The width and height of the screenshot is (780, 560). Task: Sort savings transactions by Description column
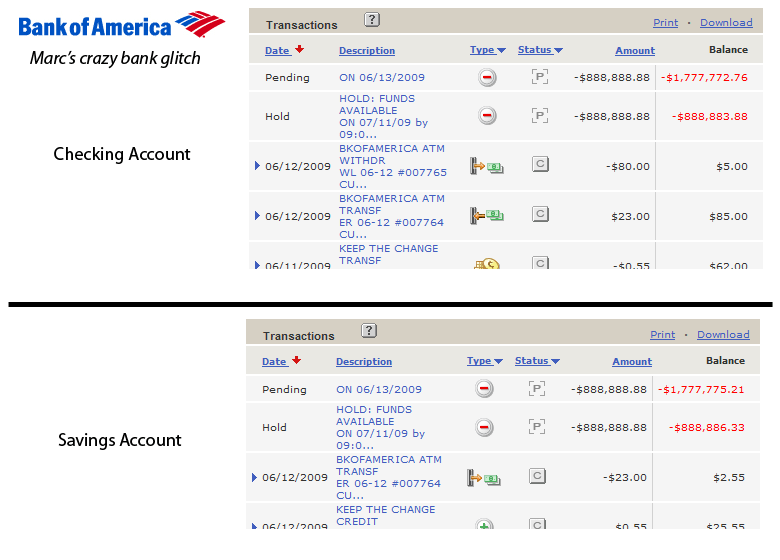click(x=364, y=362)
